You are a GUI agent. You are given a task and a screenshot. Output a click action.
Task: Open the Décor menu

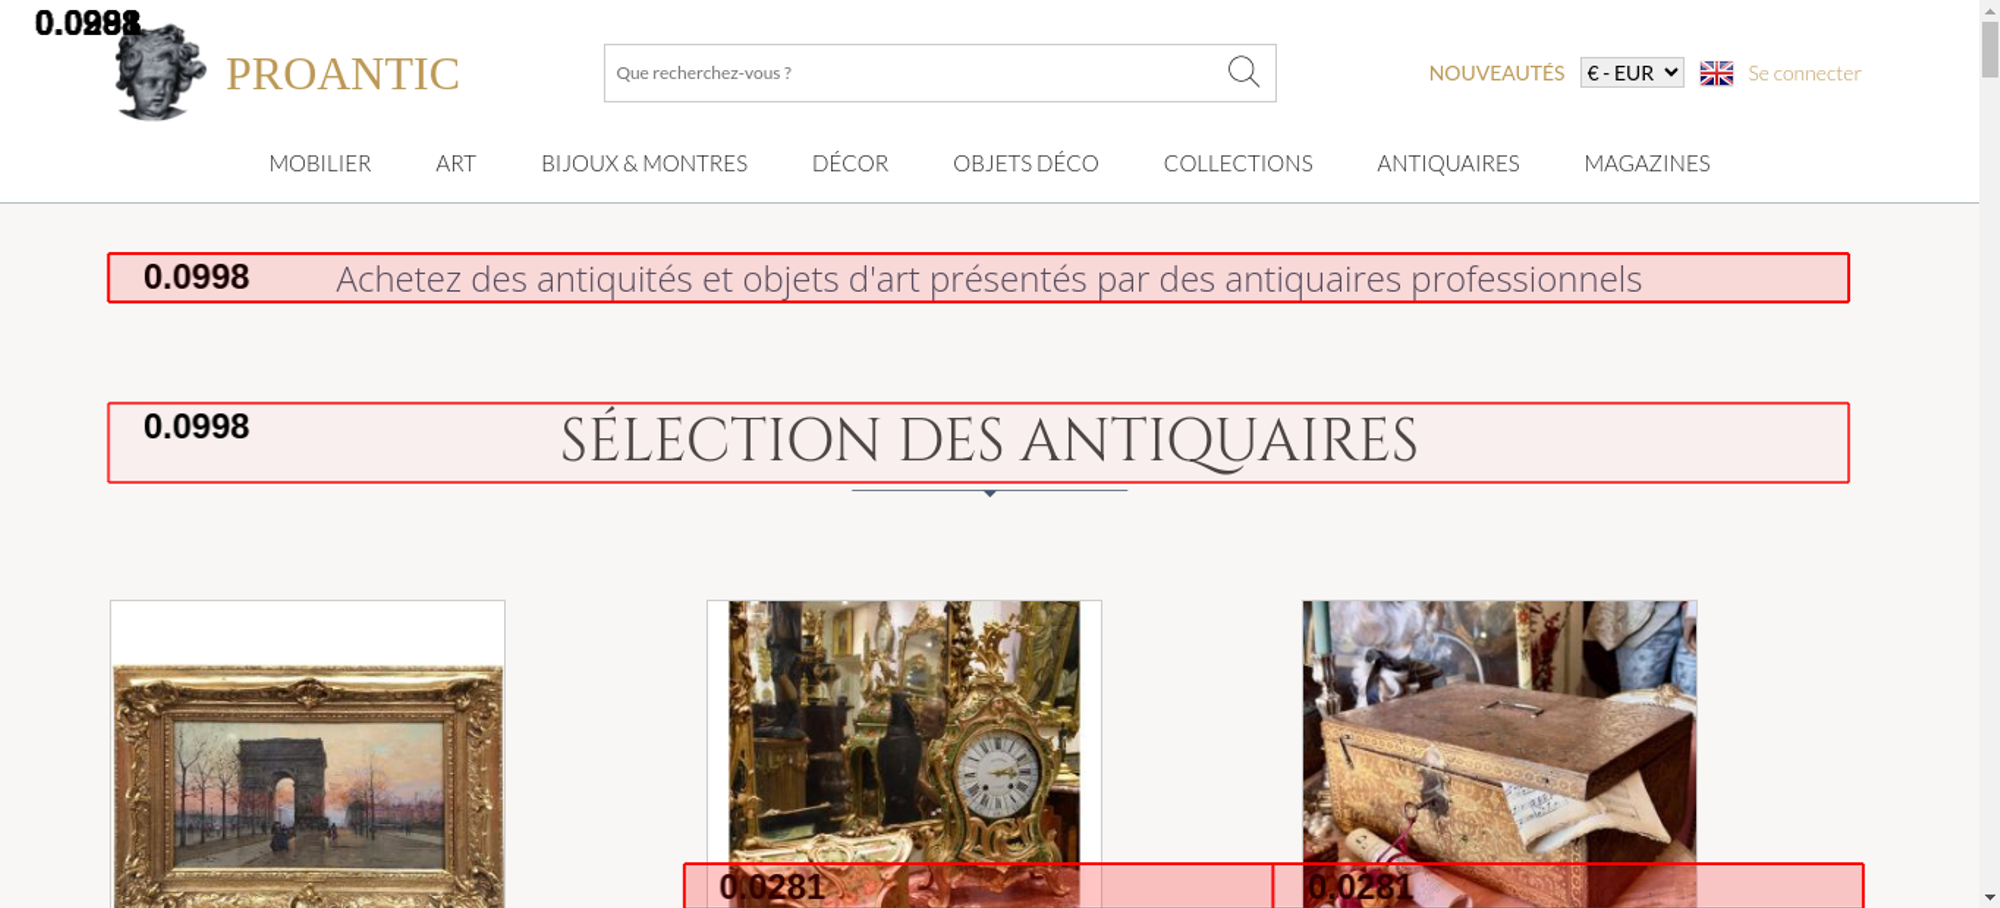point(850,163)
